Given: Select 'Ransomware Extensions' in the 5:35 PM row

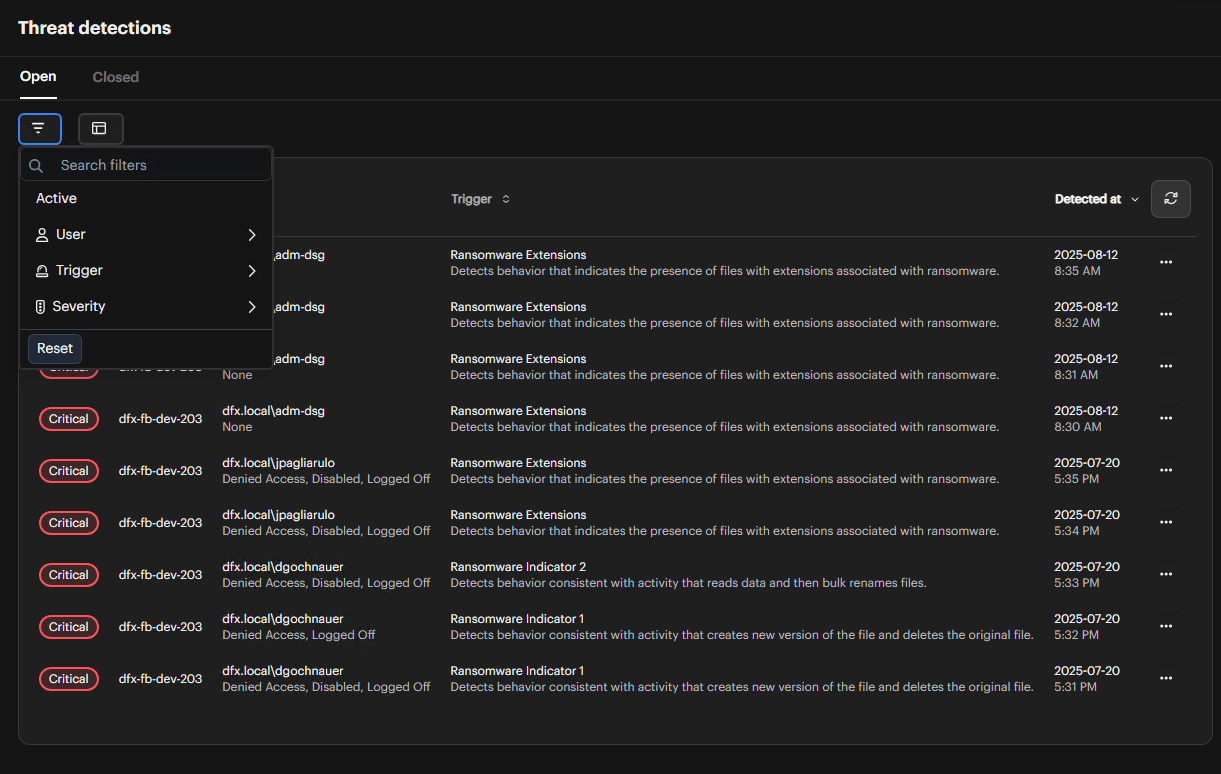Looking at the screenshot, I should [518, 463].
